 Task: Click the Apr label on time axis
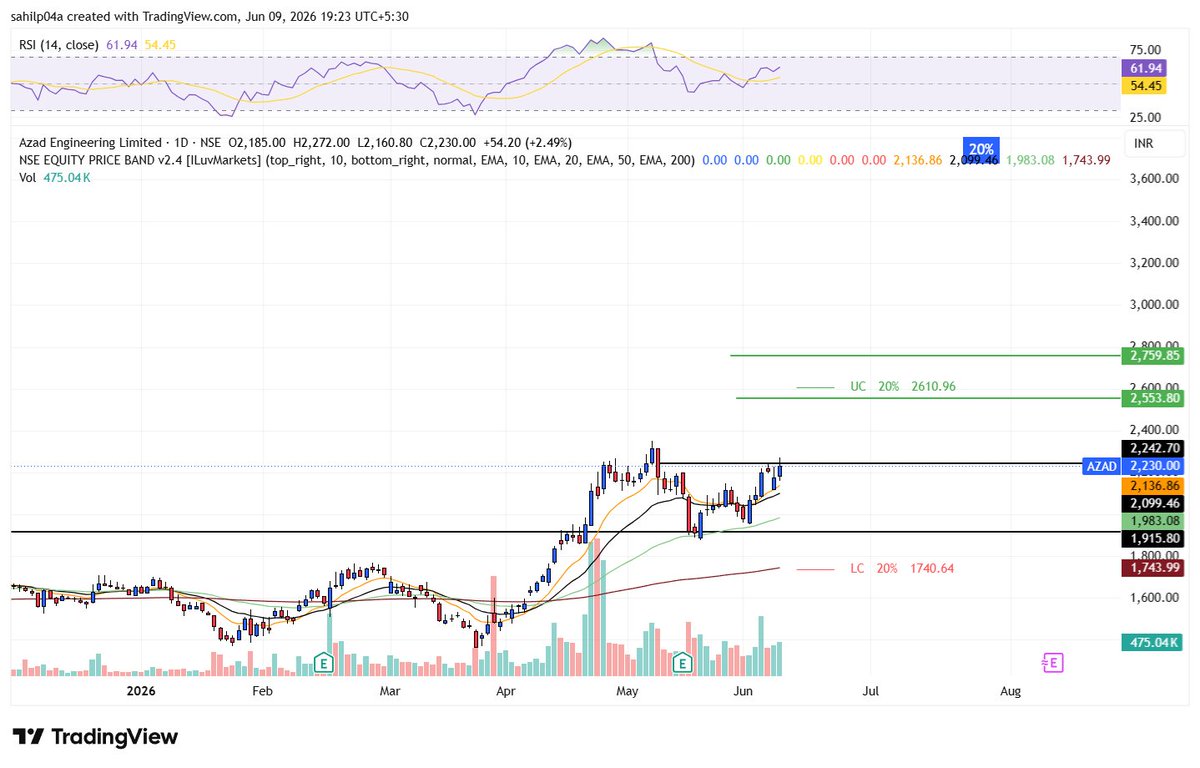pos(506,691)
